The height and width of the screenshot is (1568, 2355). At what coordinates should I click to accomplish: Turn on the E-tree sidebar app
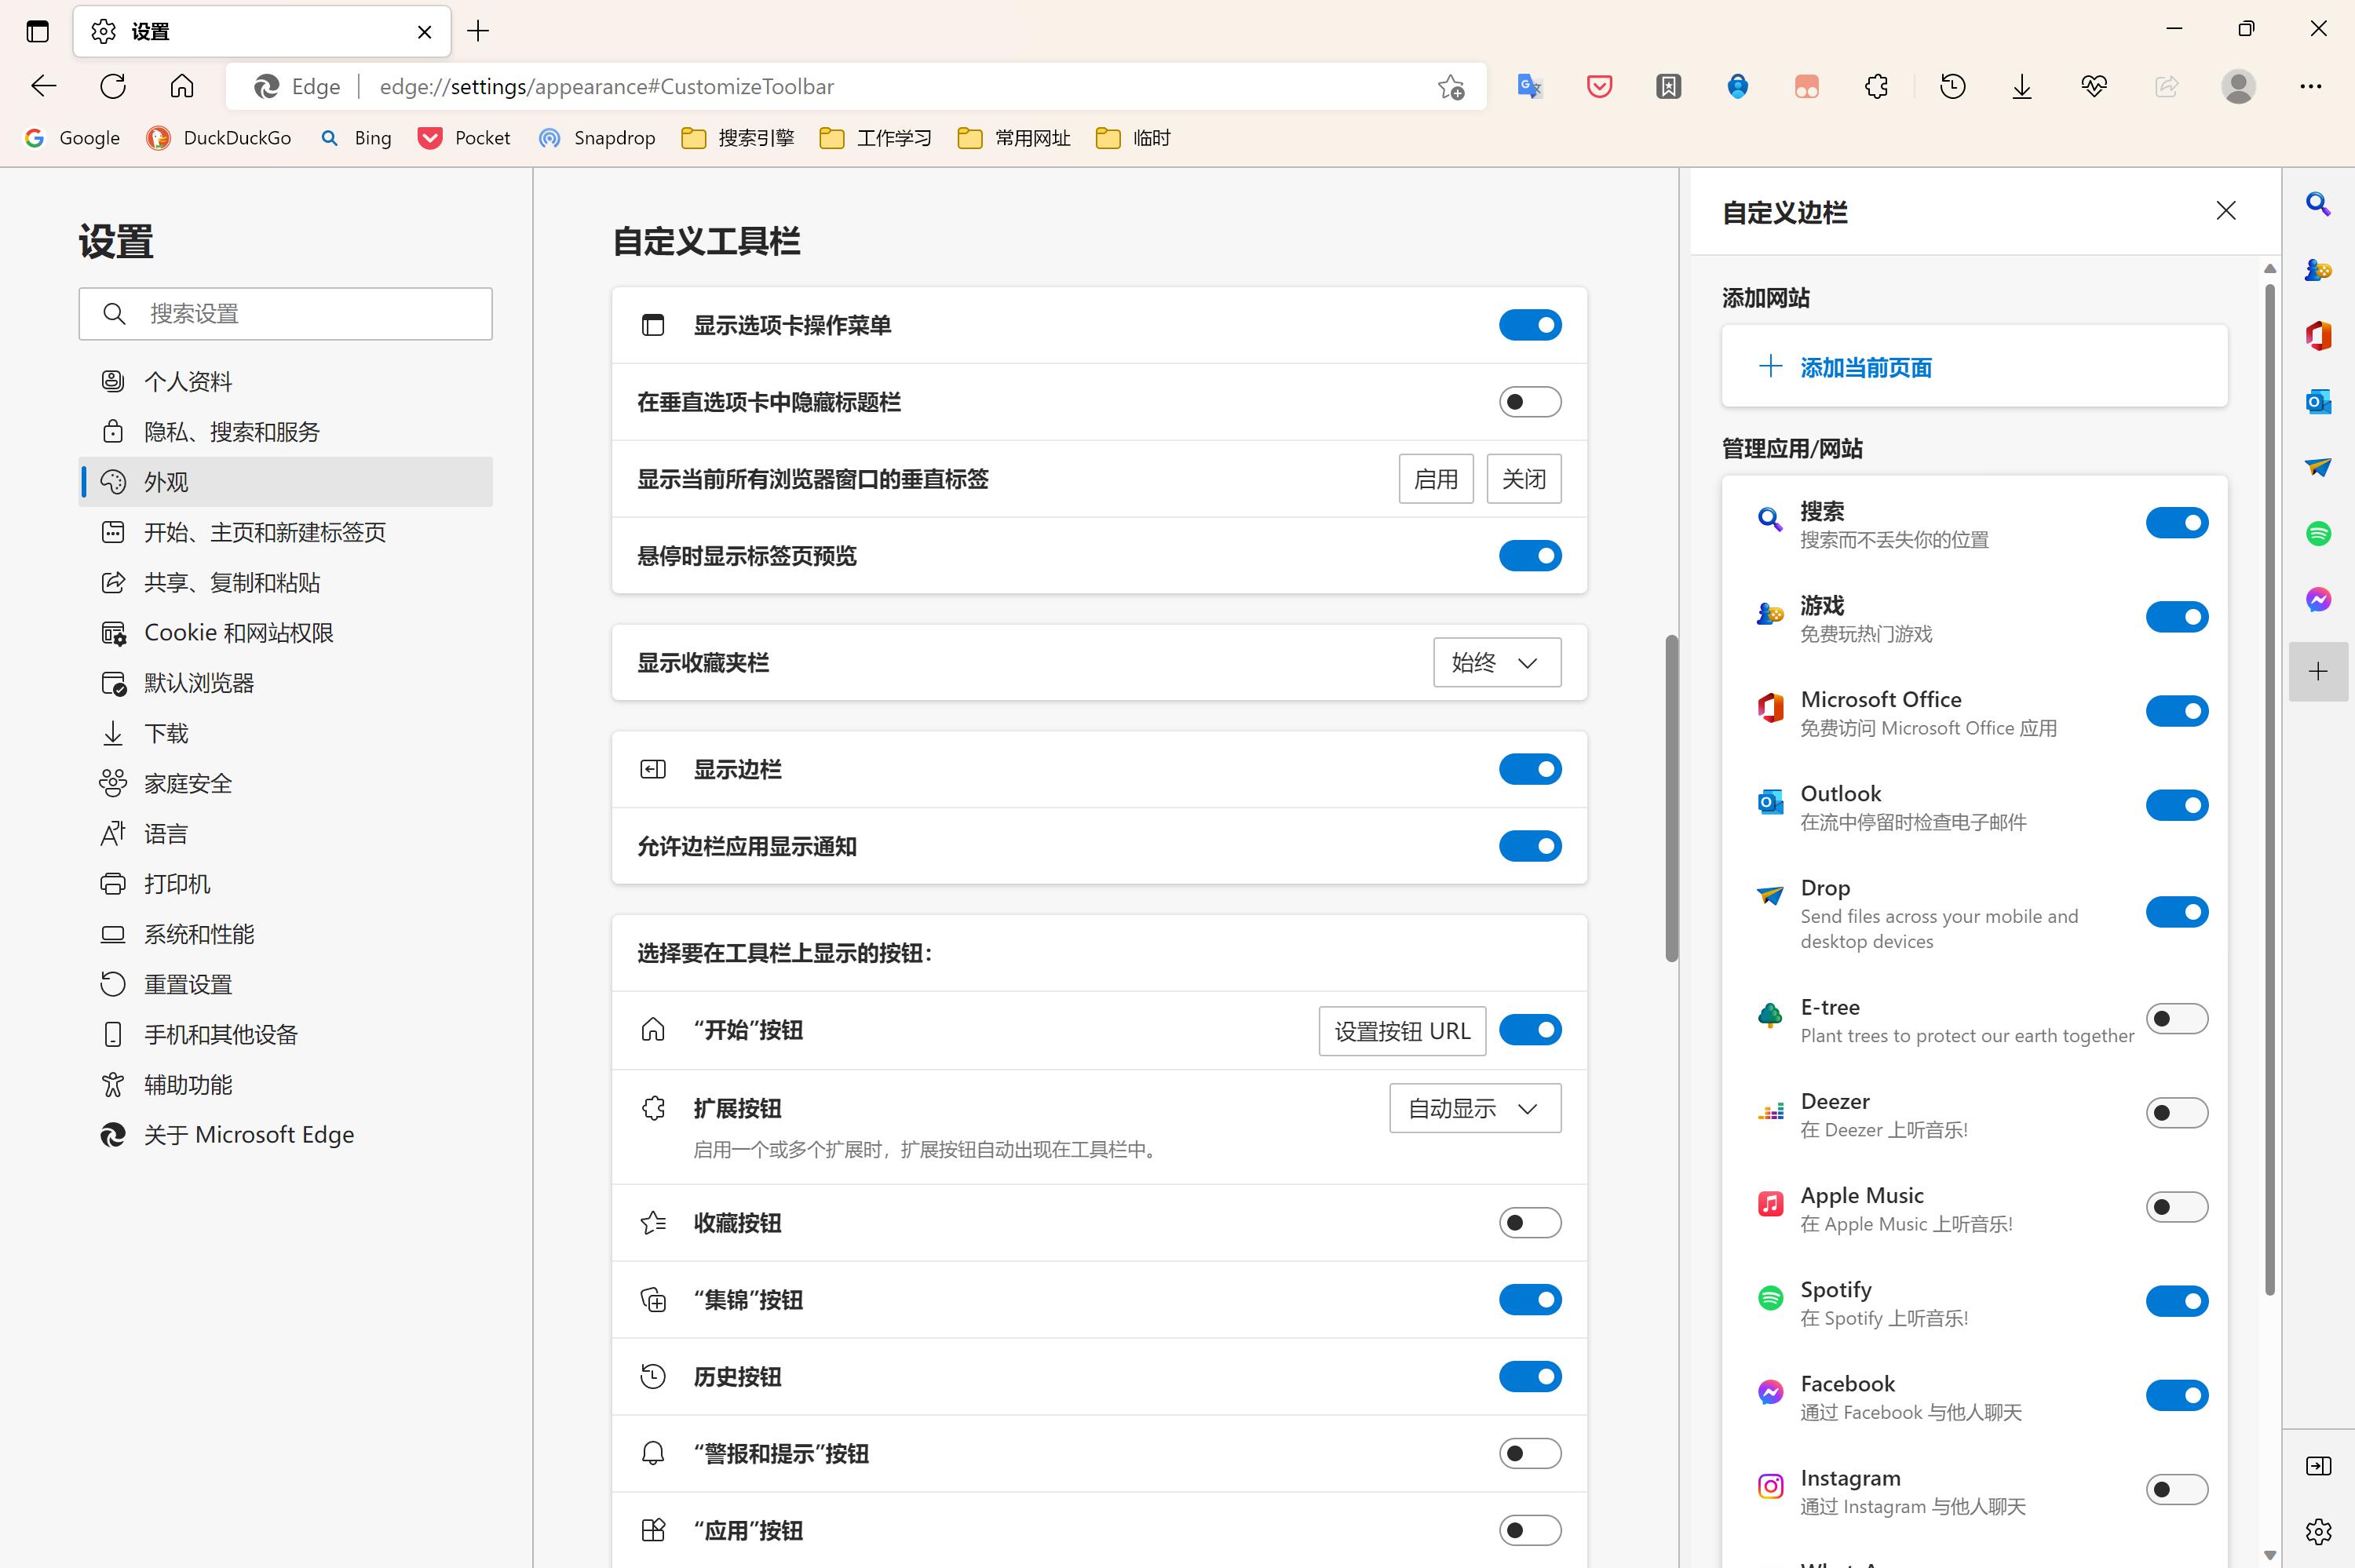click(2176, 1019)
